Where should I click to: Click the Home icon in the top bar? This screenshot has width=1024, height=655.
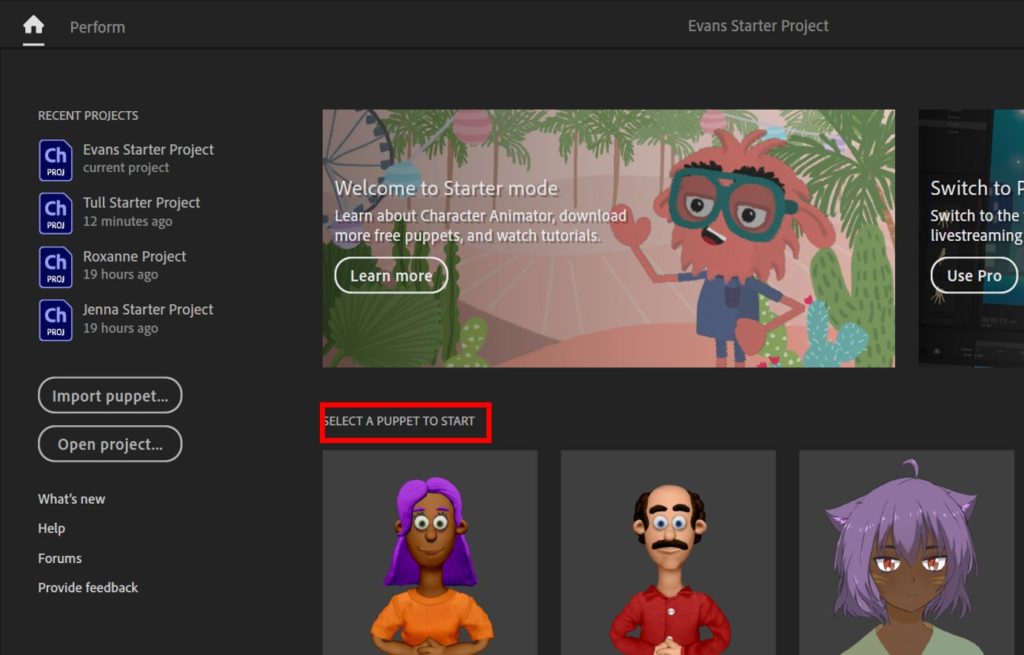(x=33, y=27)
